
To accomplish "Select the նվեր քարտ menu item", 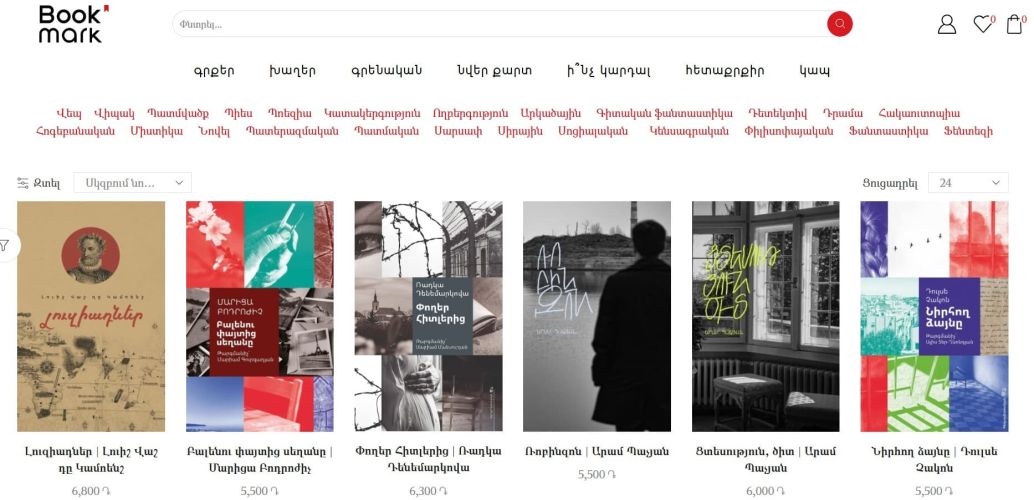I will tap(494, 71).
